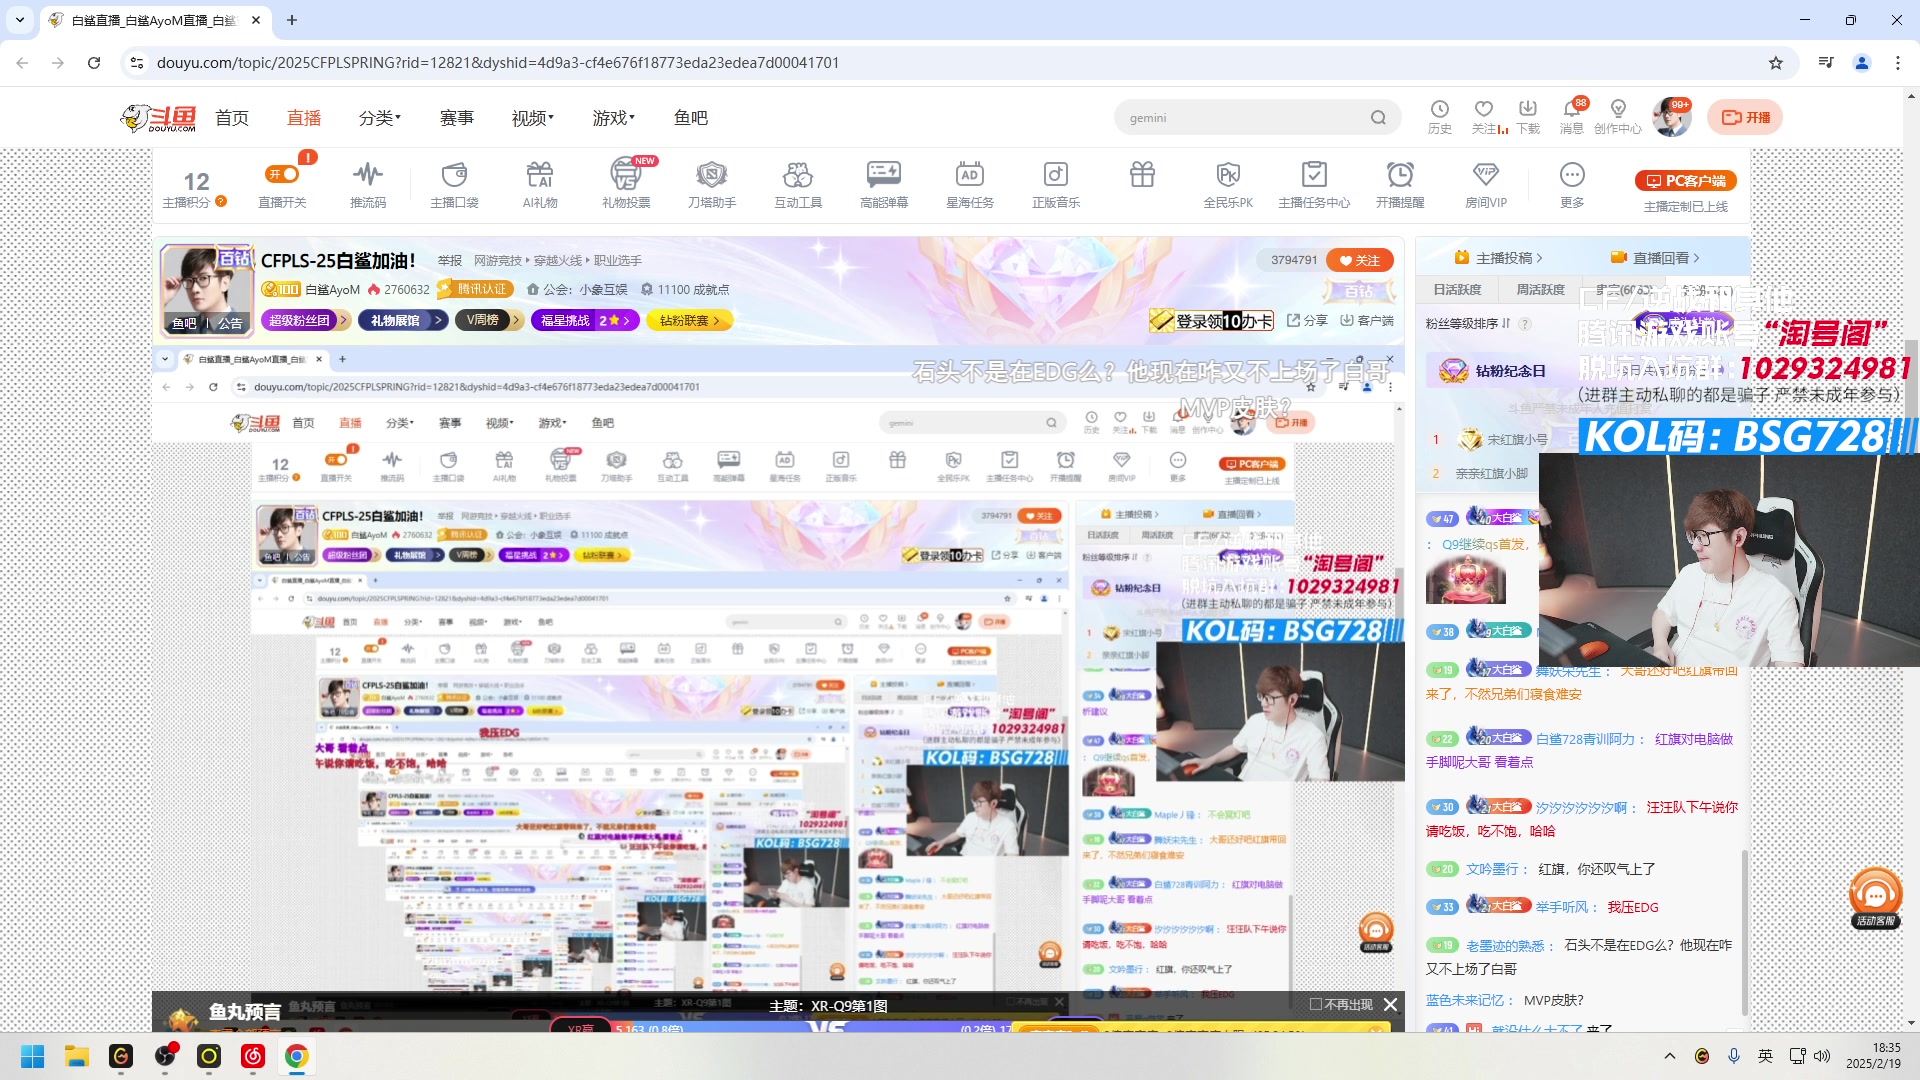Open the 正版音乐 music tool
The image size is (1920, 1080).
coord(1056,184)
